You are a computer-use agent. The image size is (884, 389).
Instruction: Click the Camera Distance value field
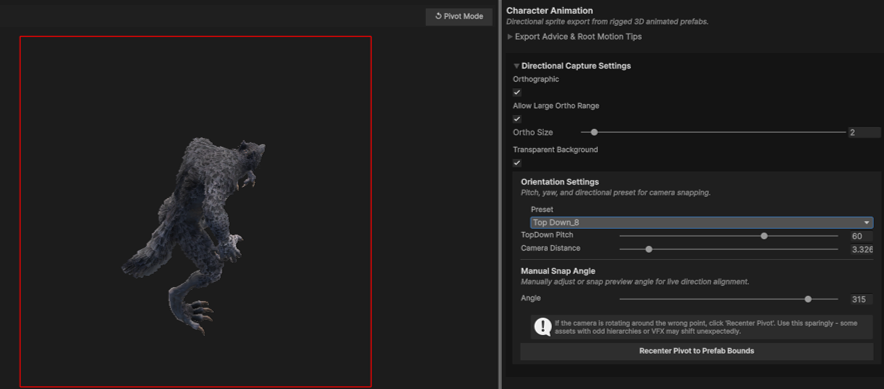coord(861,249)
